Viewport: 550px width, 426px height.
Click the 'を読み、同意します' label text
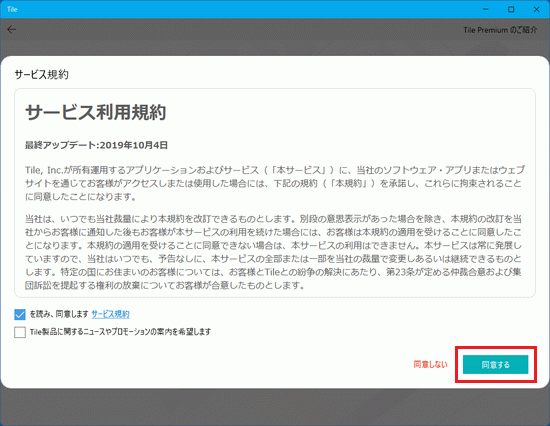(x=59, y=314)
